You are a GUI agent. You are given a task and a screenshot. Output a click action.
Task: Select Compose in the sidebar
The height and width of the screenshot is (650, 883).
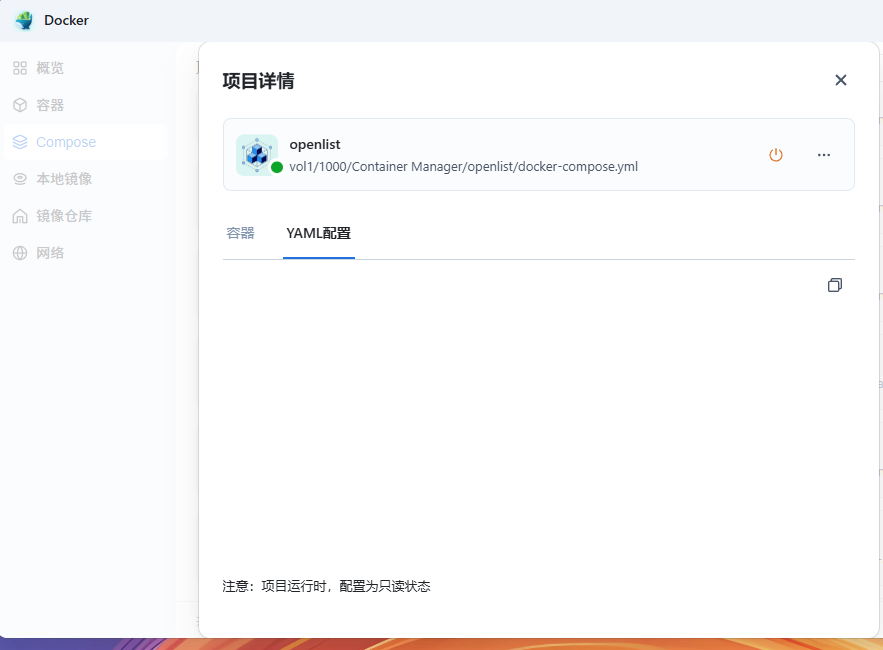coord(86,142)
